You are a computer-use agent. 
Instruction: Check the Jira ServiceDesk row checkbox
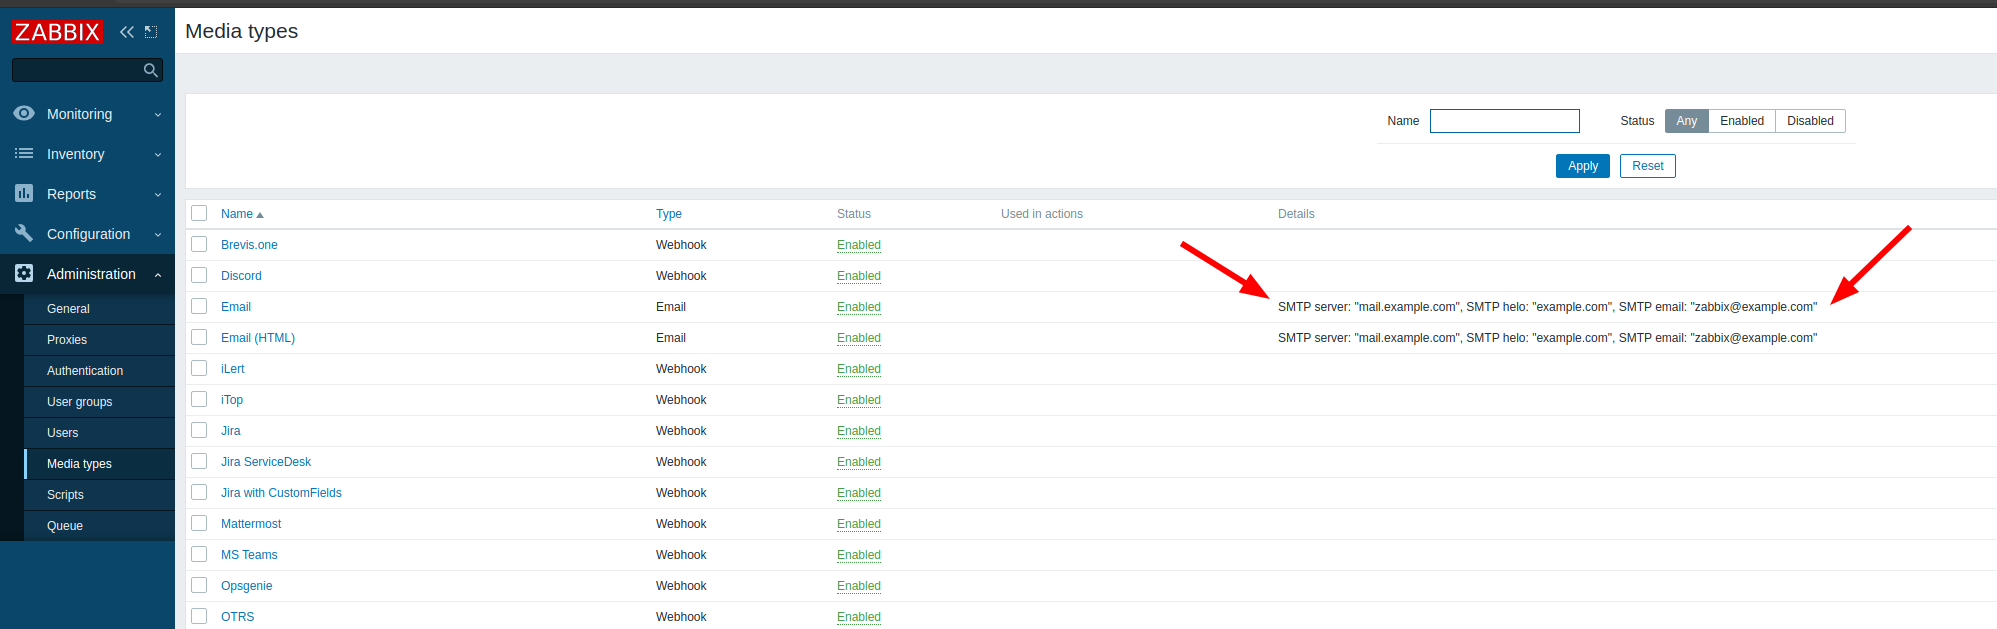pyautogui.click(x=199, y=461)
